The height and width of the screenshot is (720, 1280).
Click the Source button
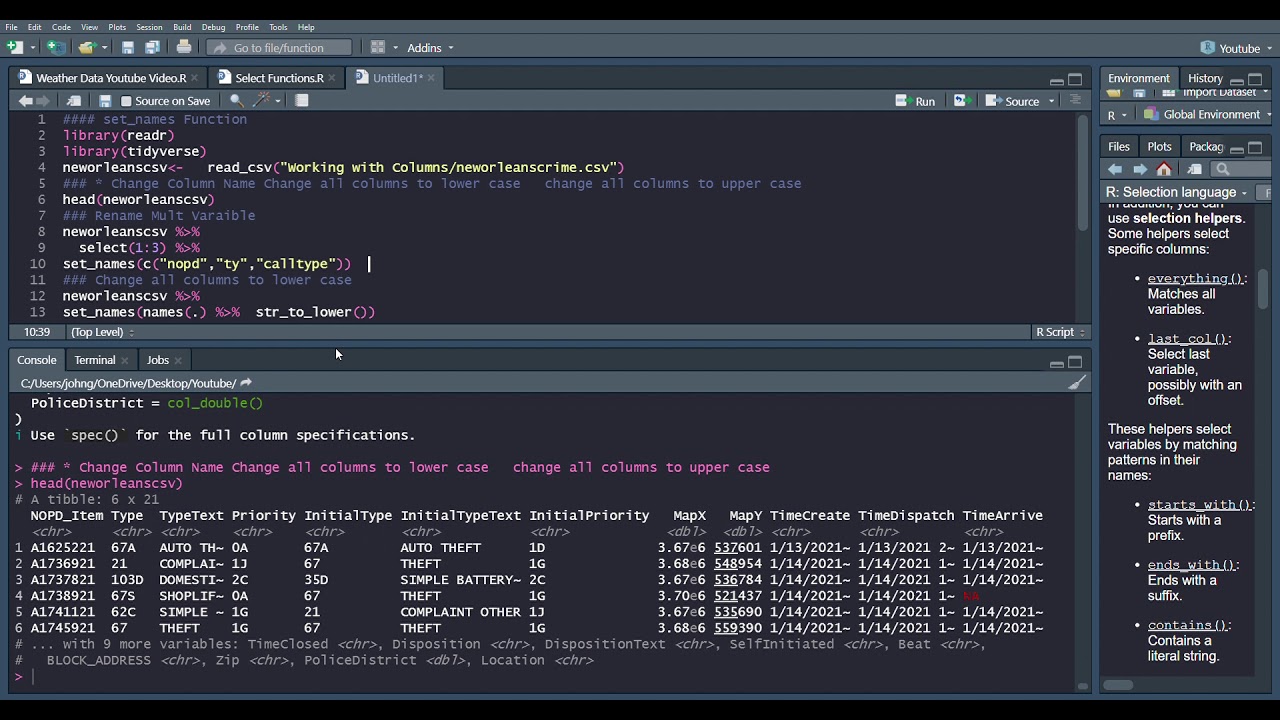(1013, 101)
